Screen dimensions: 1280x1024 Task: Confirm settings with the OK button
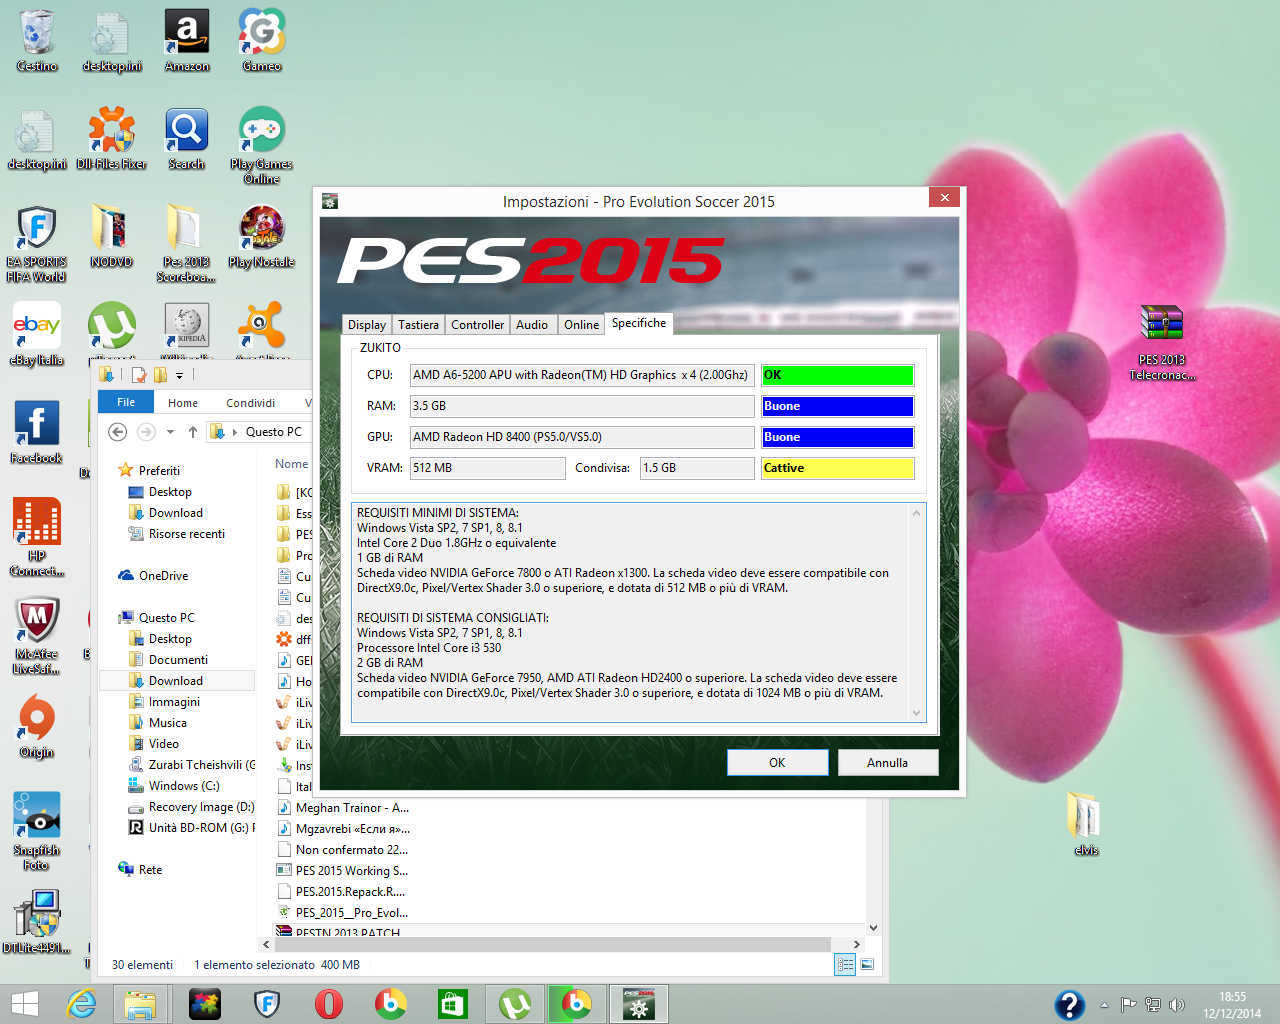(x=777, y=762)
